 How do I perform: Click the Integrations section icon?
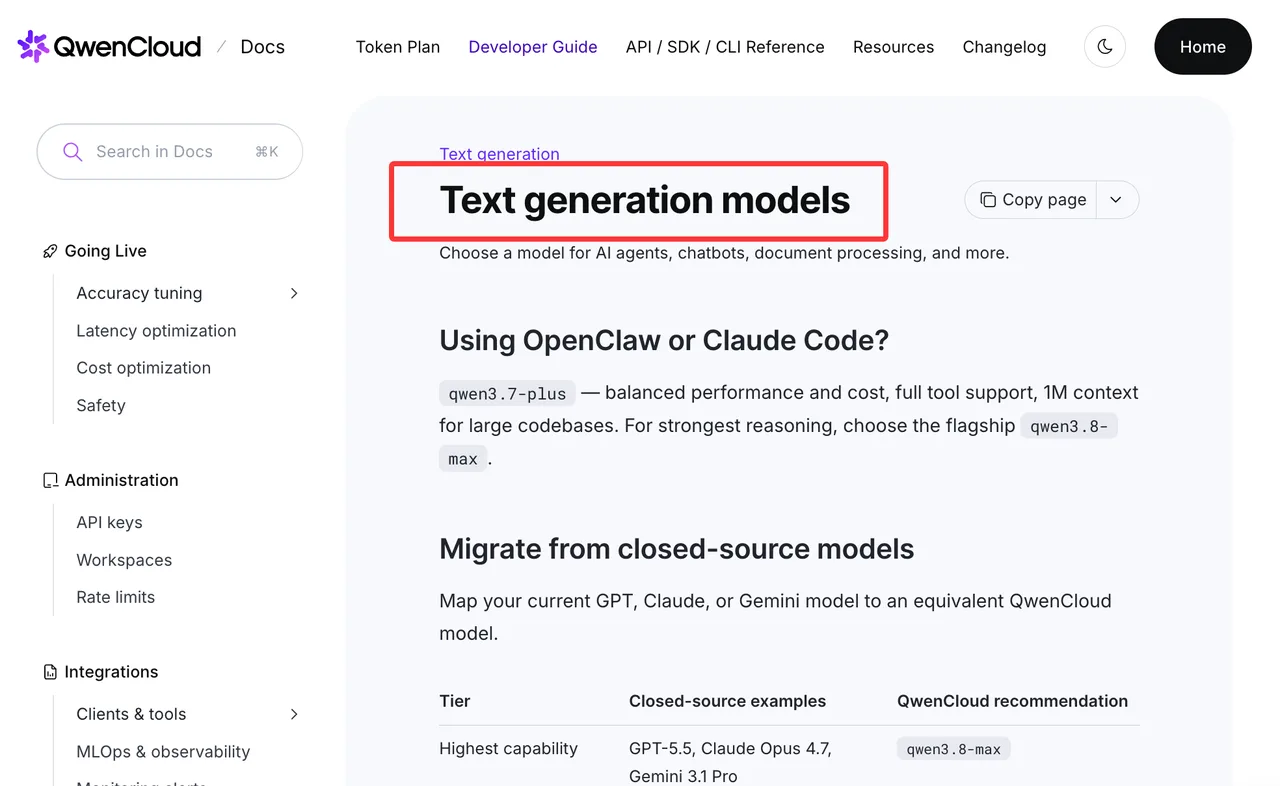[x=50, y=673]
